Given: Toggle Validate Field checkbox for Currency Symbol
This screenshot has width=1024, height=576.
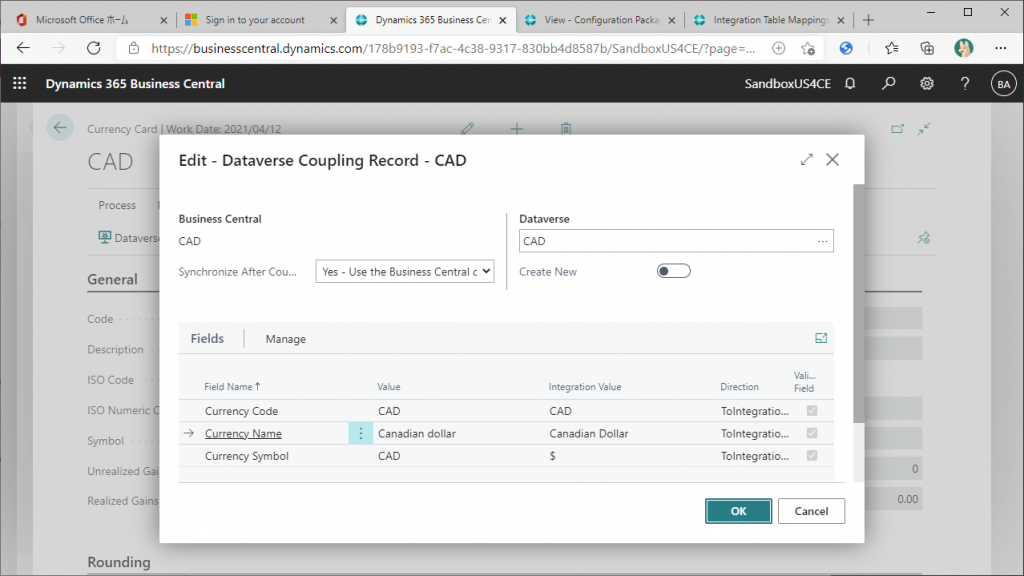Looking at the screenshot, I should pyautogui.click(x=812, y=456).
